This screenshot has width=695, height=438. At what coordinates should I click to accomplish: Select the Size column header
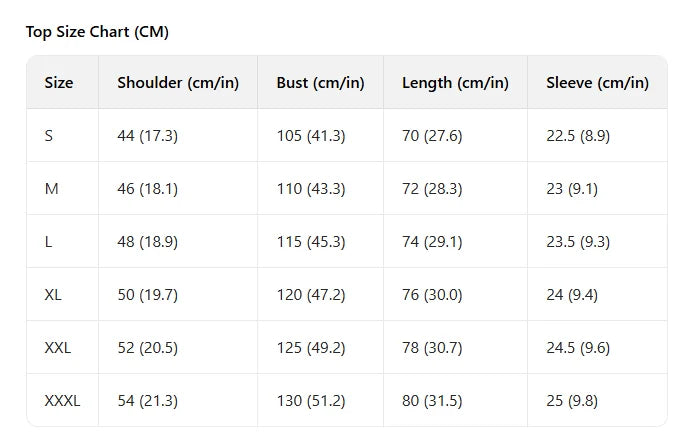[x=59, y=83]
